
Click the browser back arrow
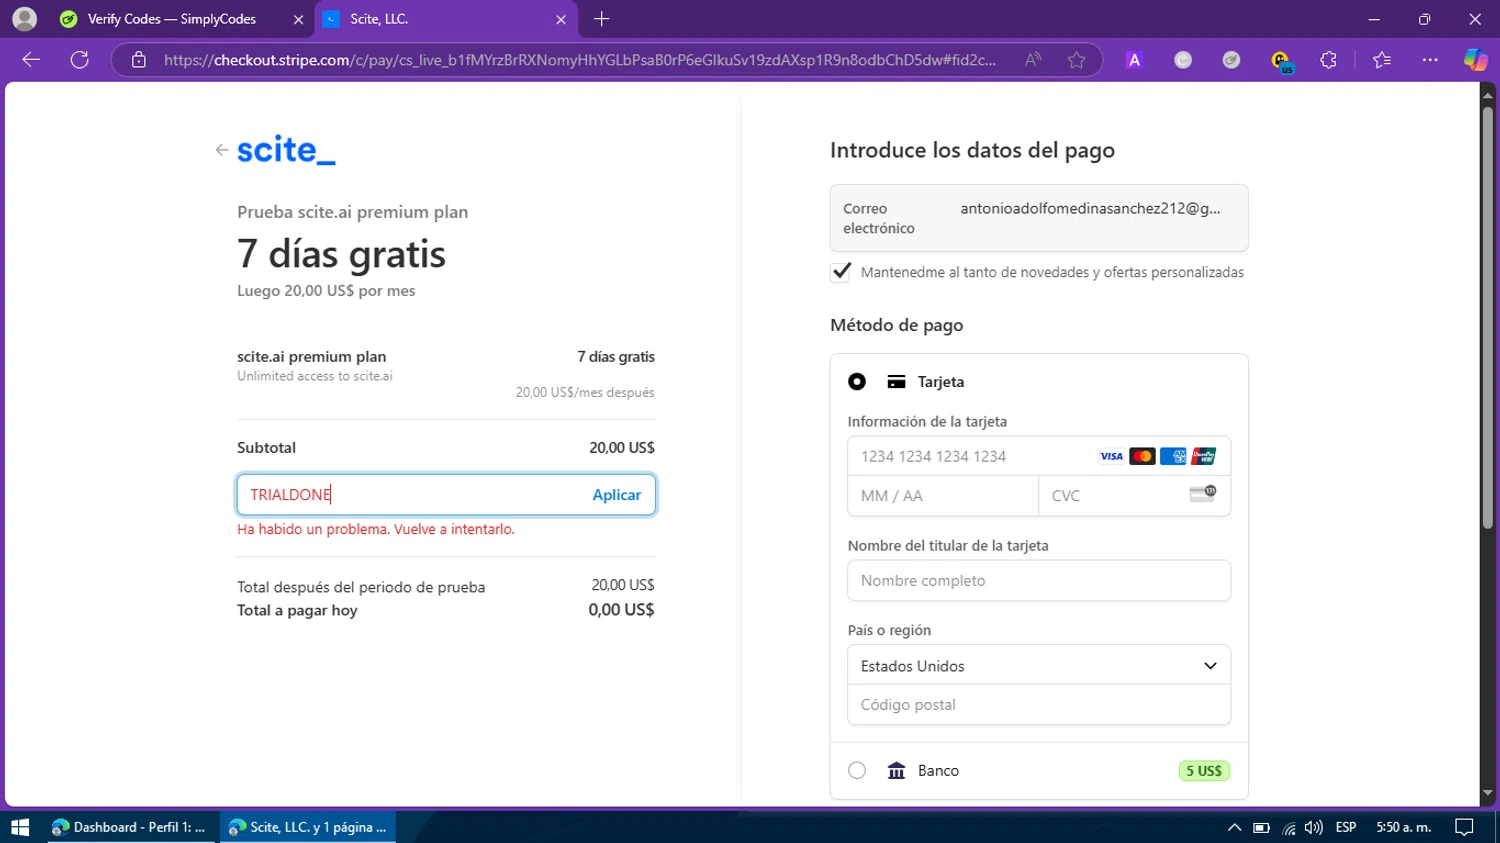(31, 60)
